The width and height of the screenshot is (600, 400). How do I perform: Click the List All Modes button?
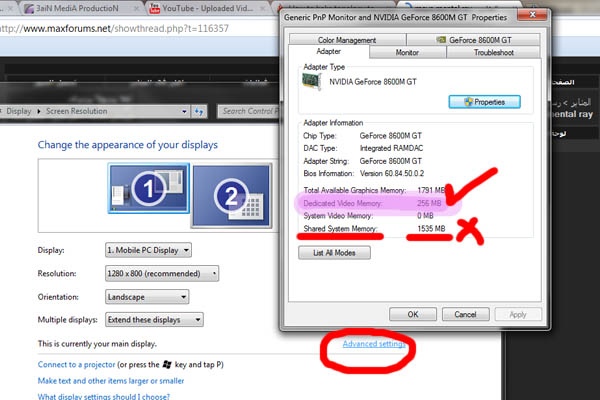[334, 253]
